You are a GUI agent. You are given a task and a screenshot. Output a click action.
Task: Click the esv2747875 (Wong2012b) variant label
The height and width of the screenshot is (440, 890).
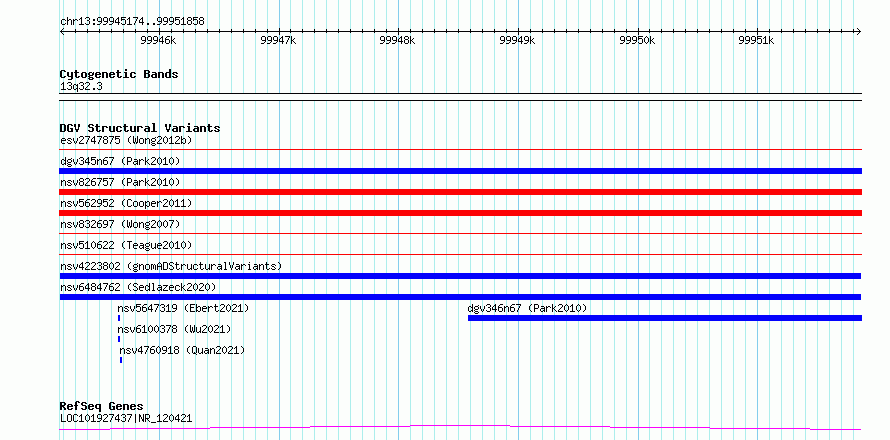(x=128, y=140)
